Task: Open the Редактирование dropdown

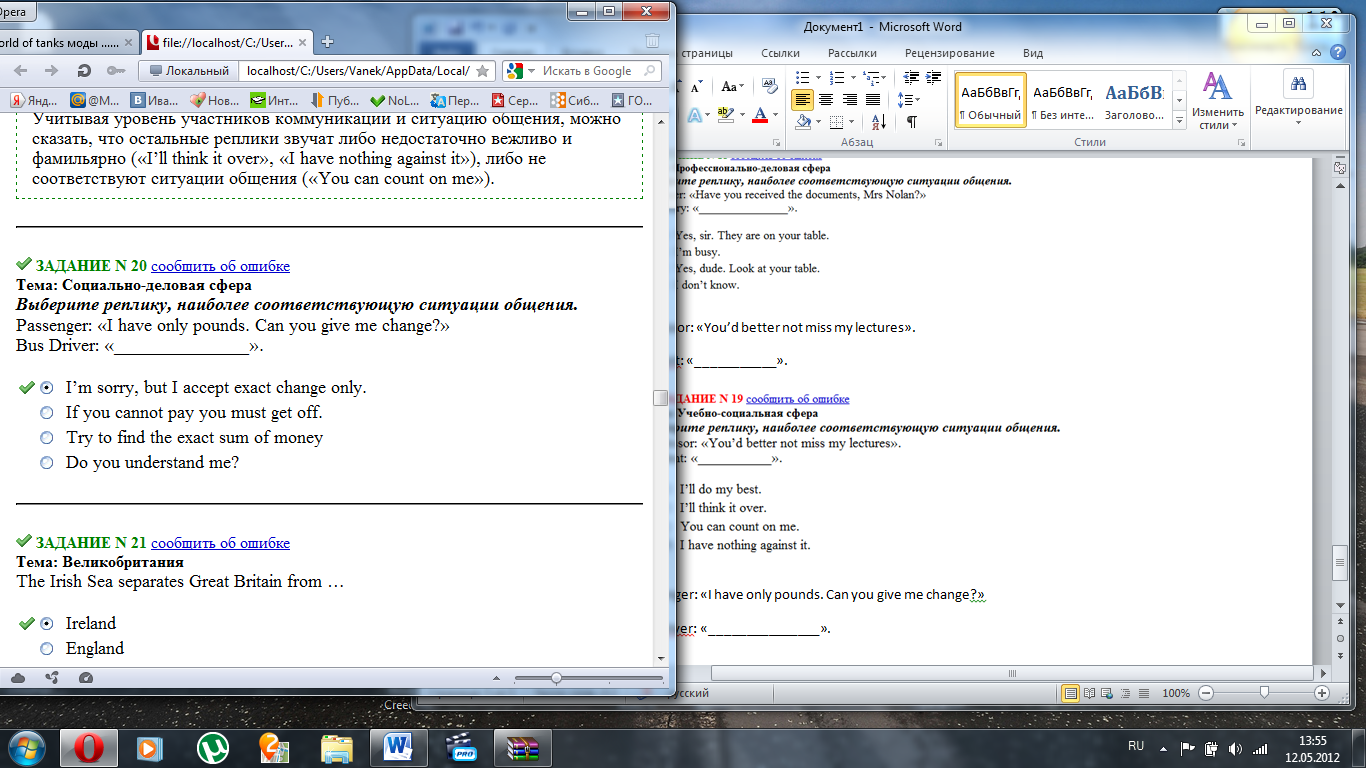Action: pyautogui.click(x=1299, y=99)
